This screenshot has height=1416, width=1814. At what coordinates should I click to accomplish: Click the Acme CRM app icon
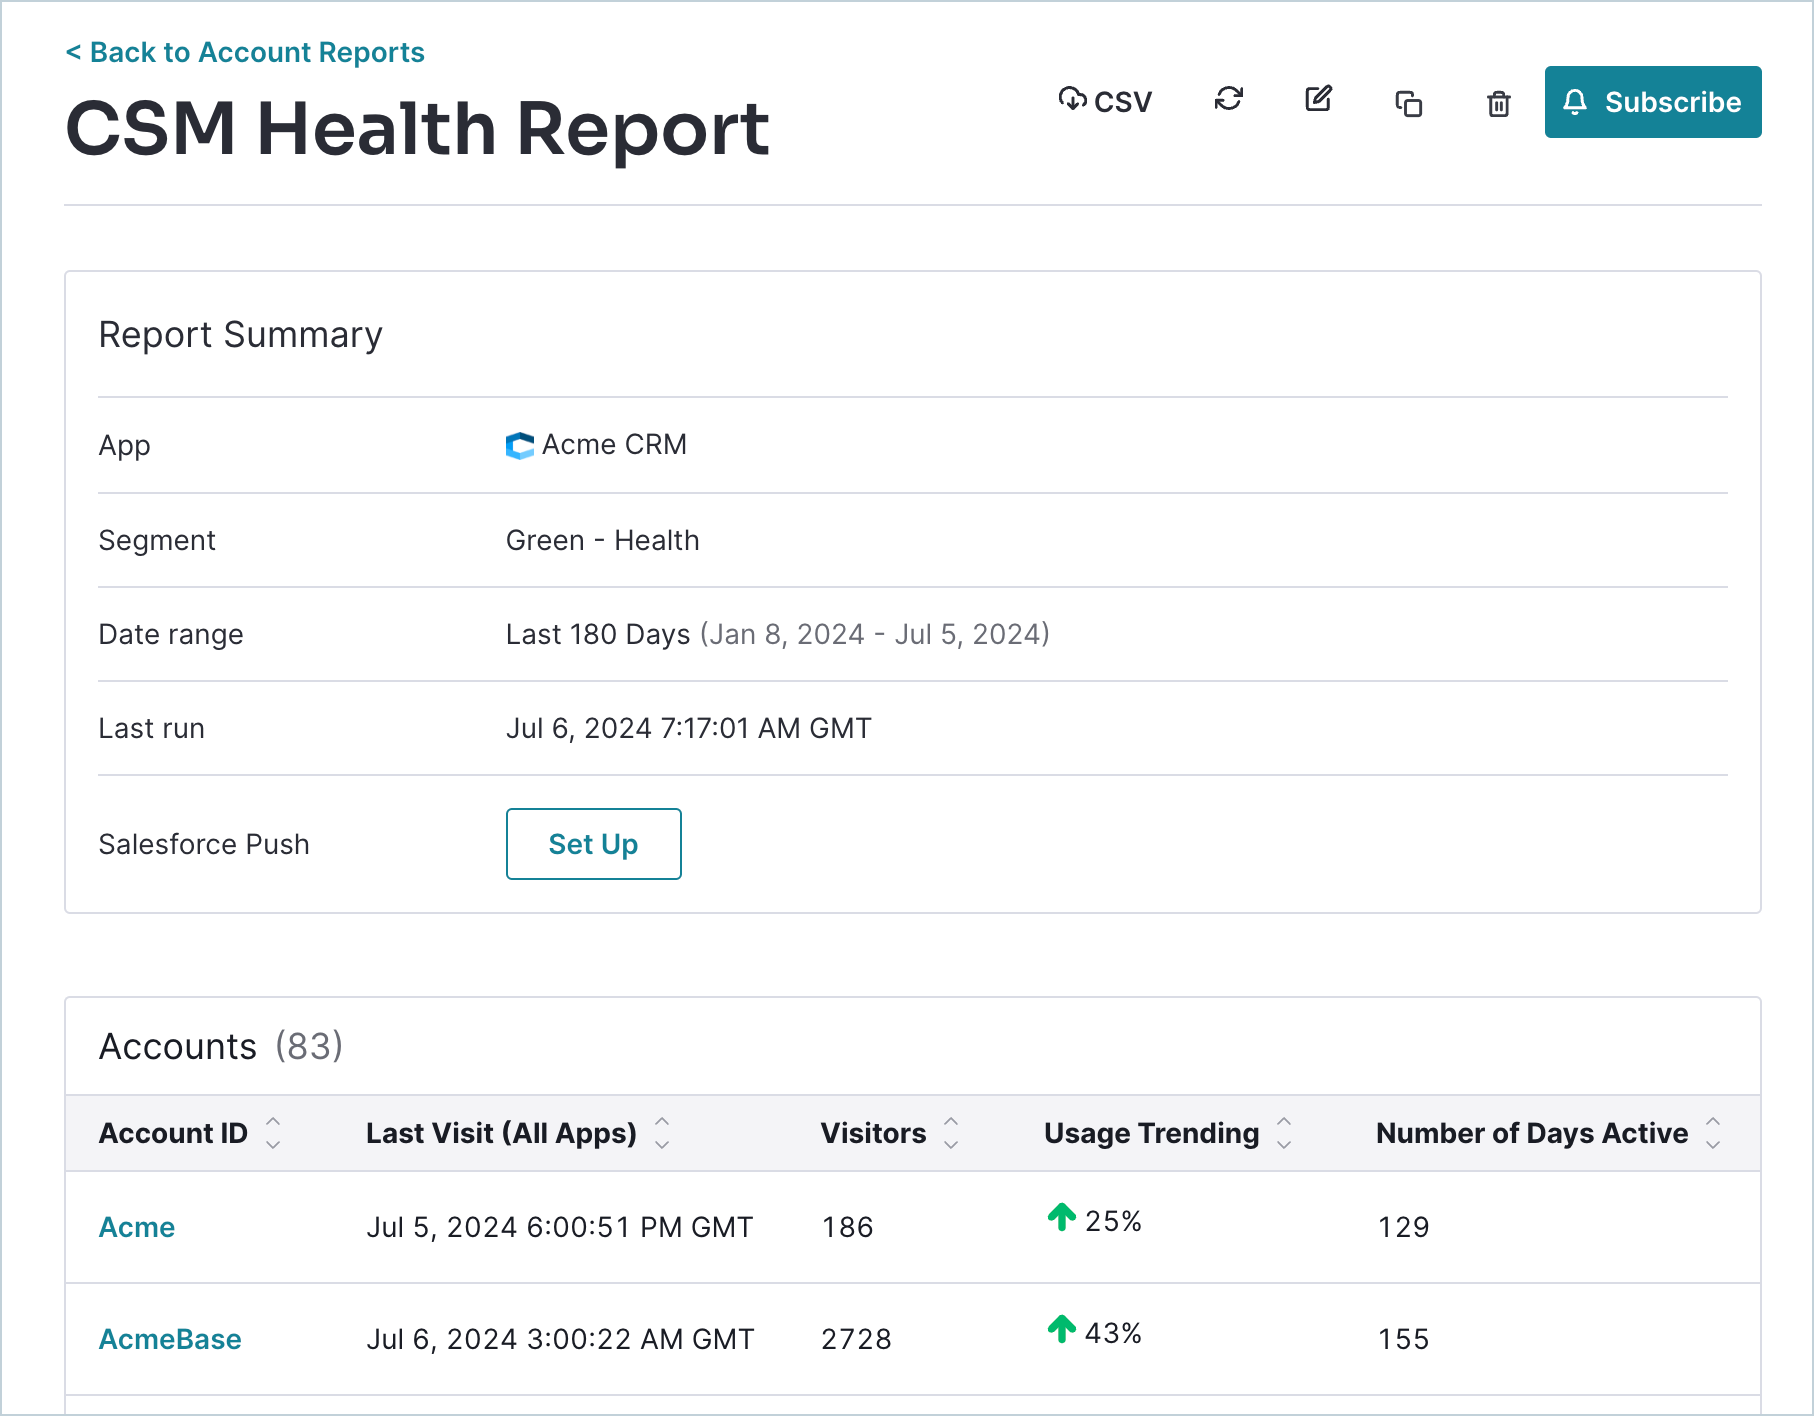pyautogui.click(x=520, y=445)
